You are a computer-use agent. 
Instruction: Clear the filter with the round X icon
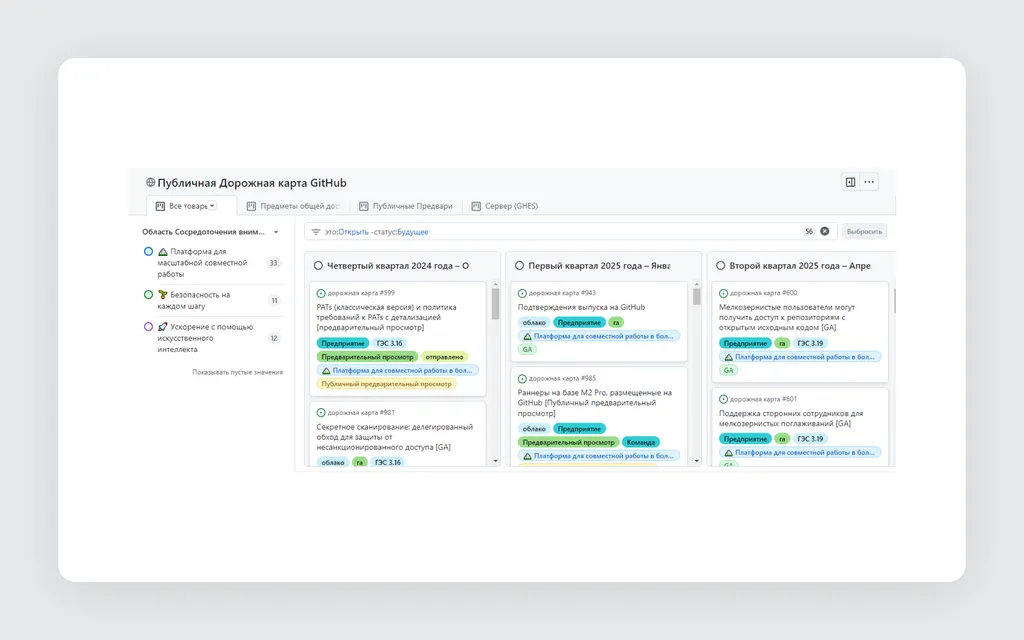pyautogui.click(x=825, y=231)
